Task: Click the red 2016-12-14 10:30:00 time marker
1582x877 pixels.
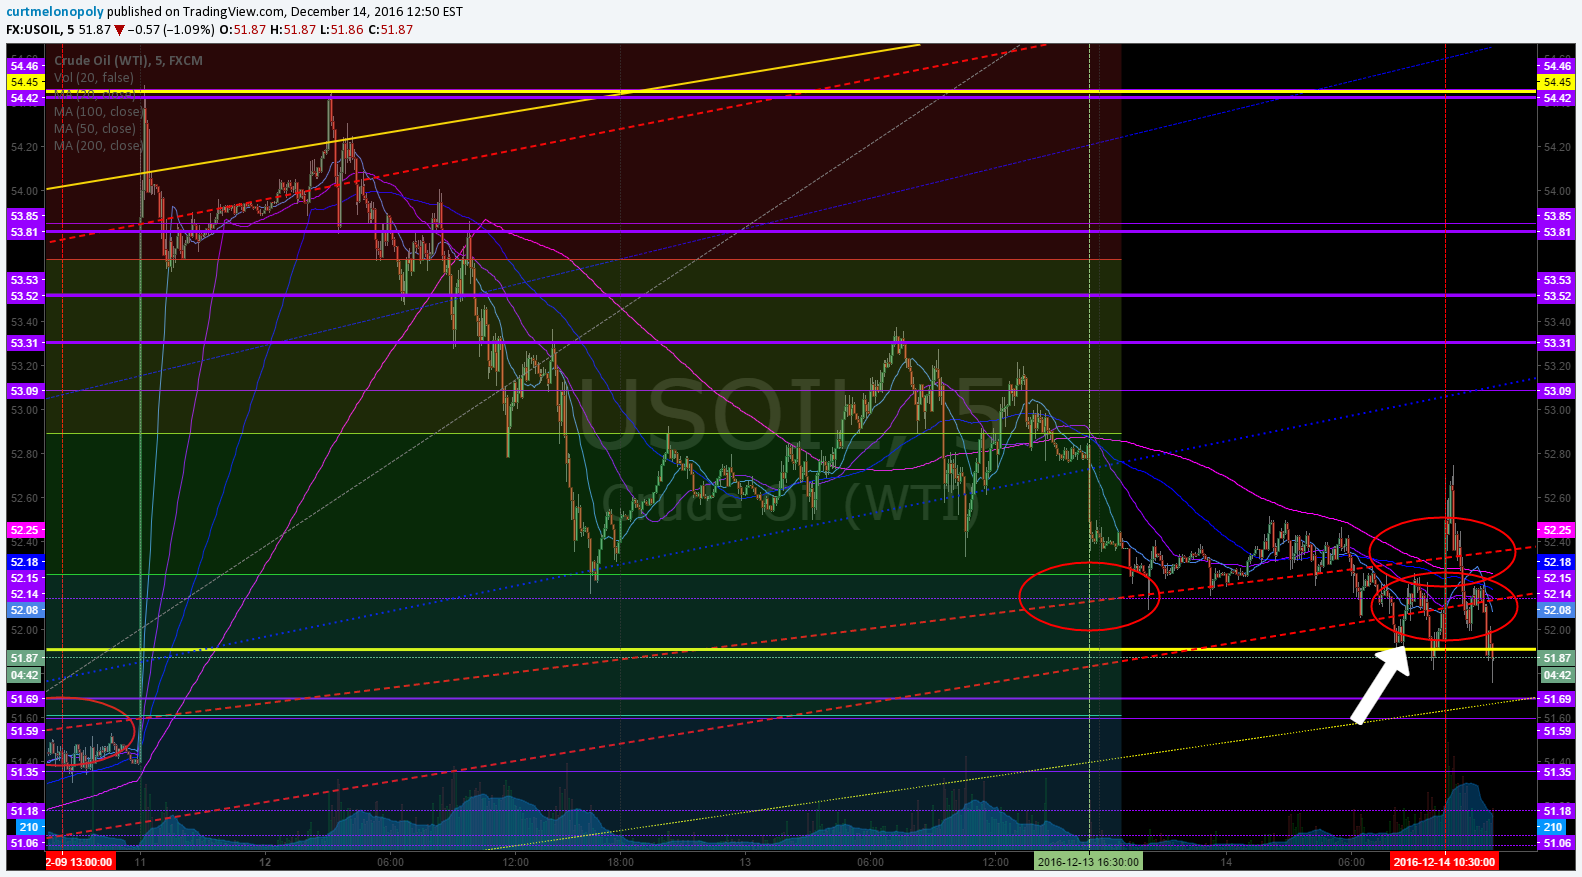Action: 1444,861
